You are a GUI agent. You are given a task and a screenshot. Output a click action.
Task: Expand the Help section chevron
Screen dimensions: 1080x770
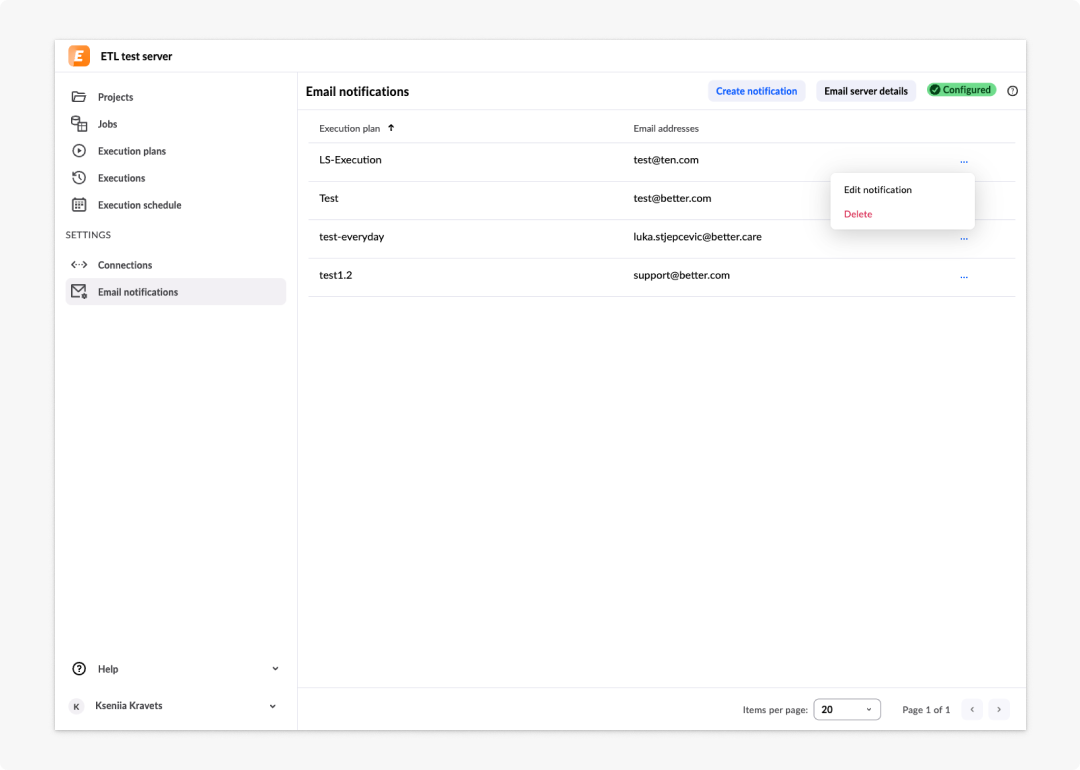pos(275,669)
